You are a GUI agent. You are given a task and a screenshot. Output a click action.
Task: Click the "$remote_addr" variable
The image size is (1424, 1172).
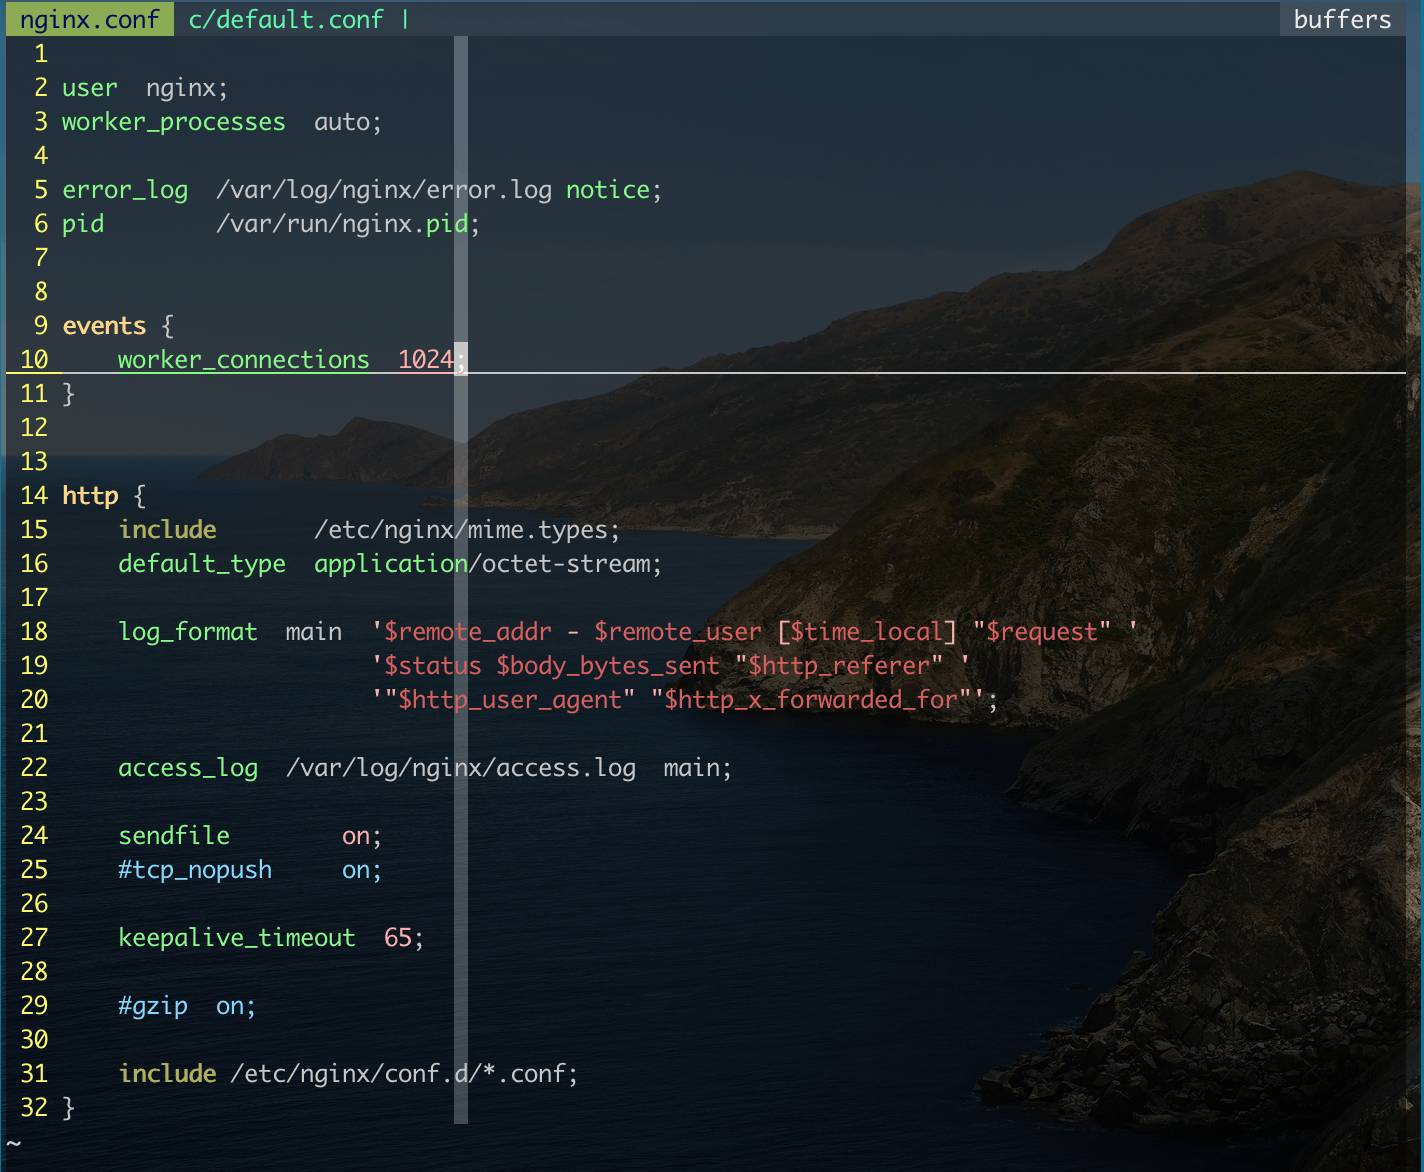(468, 632)
